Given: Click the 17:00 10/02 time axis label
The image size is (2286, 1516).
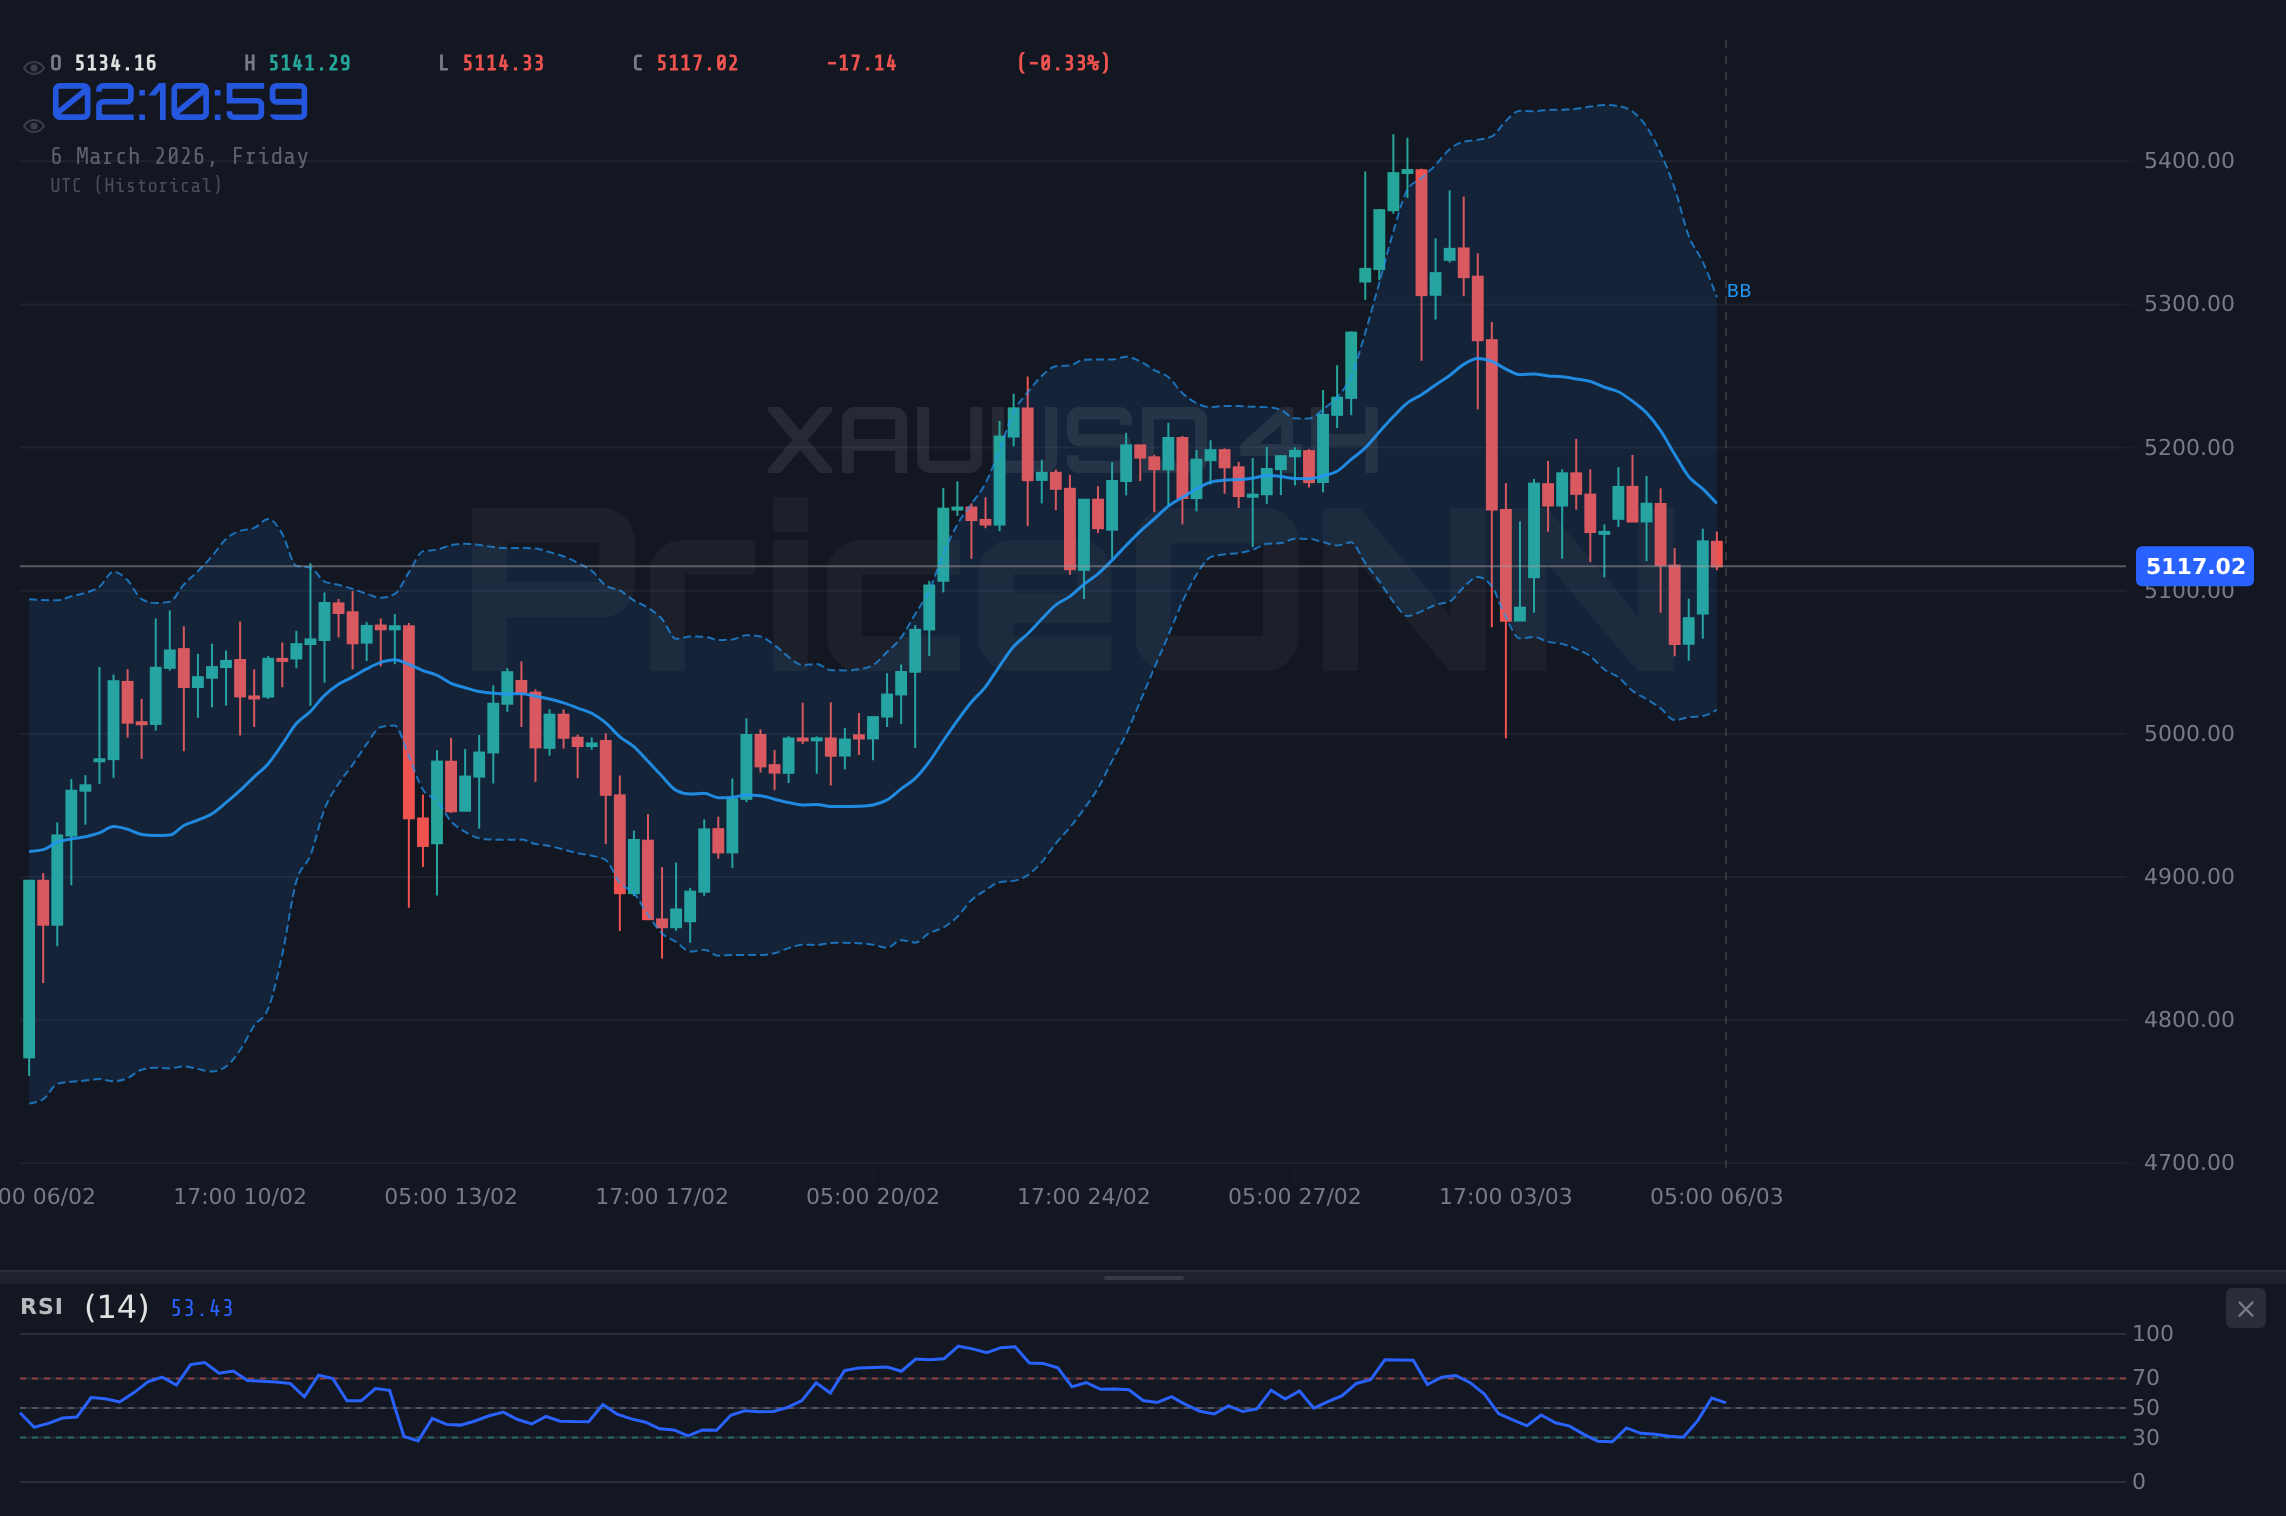Looking at the screenshot, I should pyautogui.click(x=240, y=1197).
